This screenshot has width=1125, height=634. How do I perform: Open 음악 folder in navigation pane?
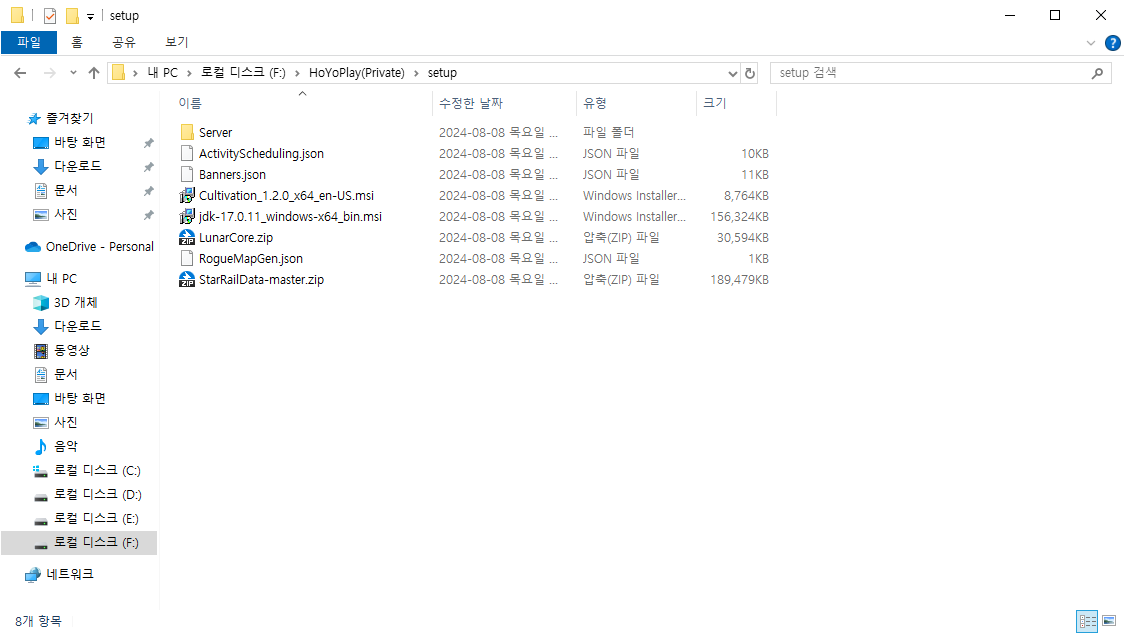56,446
